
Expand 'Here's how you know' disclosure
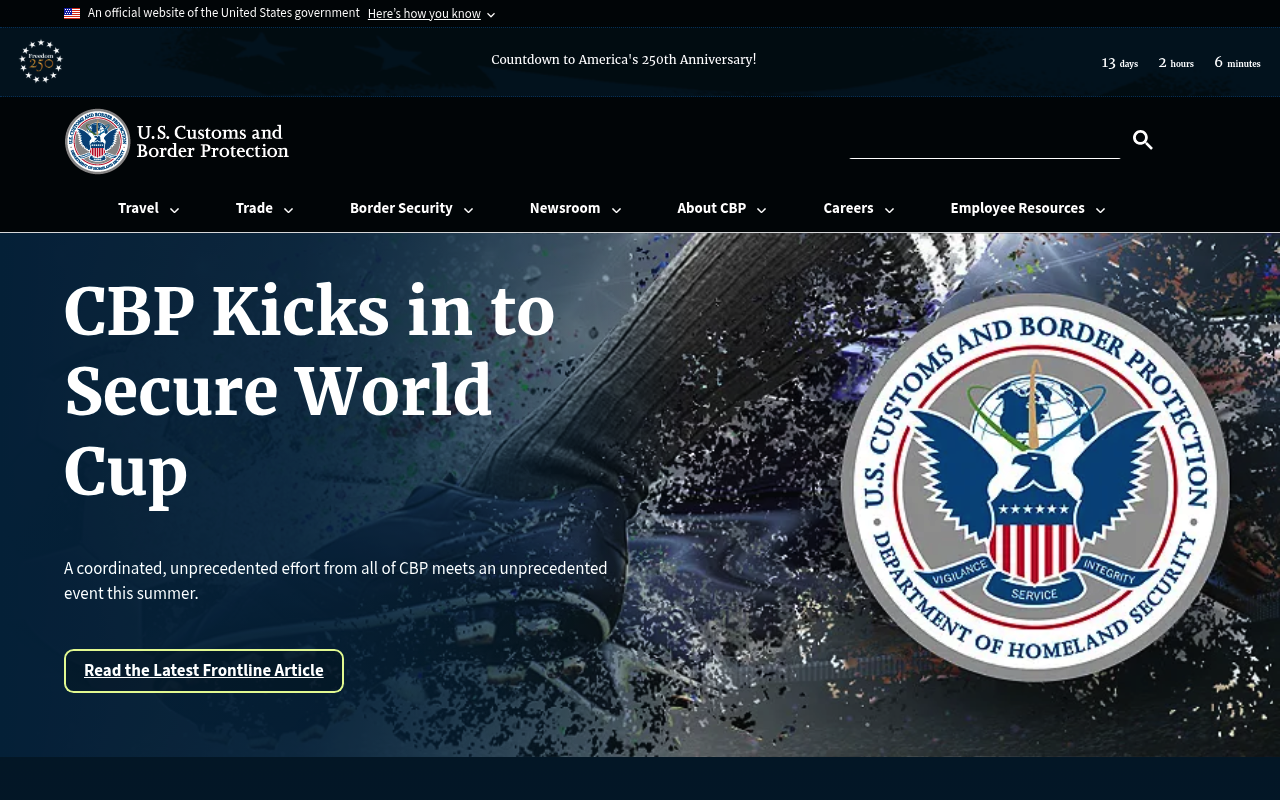431,14
